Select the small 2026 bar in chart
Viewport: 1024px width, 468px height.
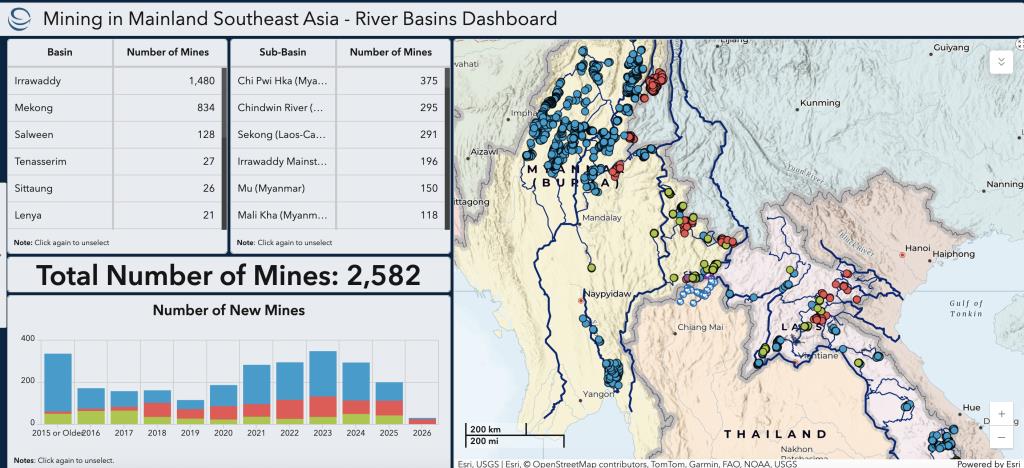[423, 421]
